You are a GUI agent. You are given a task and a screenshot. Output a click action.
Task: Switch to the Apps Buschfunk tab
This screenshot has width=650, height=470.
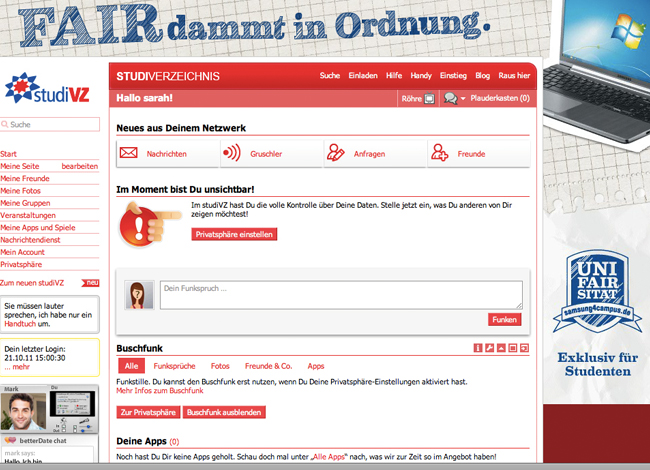tap(316, 366)
